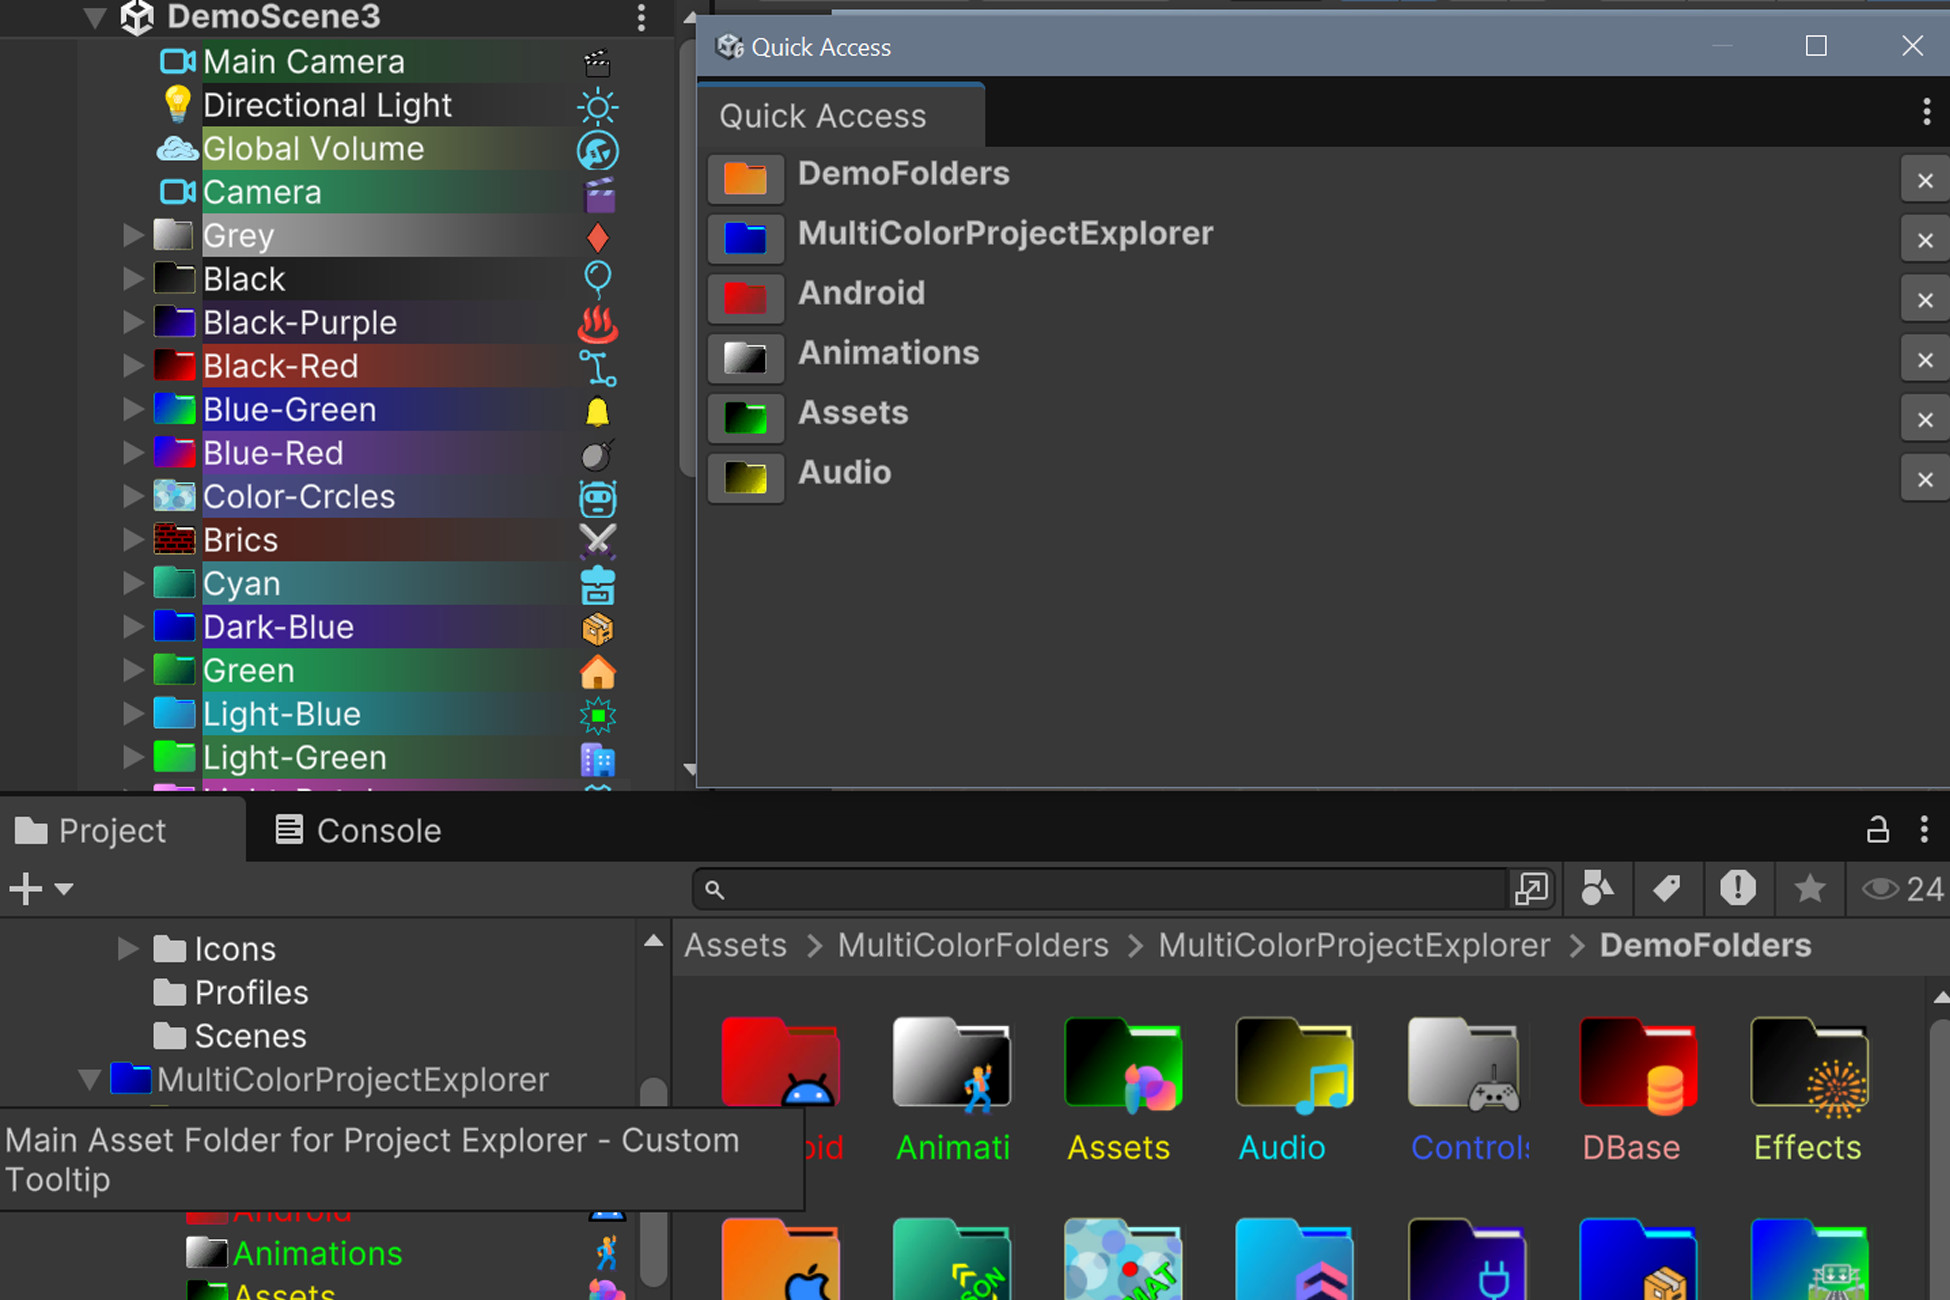Open the Quick Access window options menu
This screenshot has width=1950, height=1300.
tap(1925, 112)
